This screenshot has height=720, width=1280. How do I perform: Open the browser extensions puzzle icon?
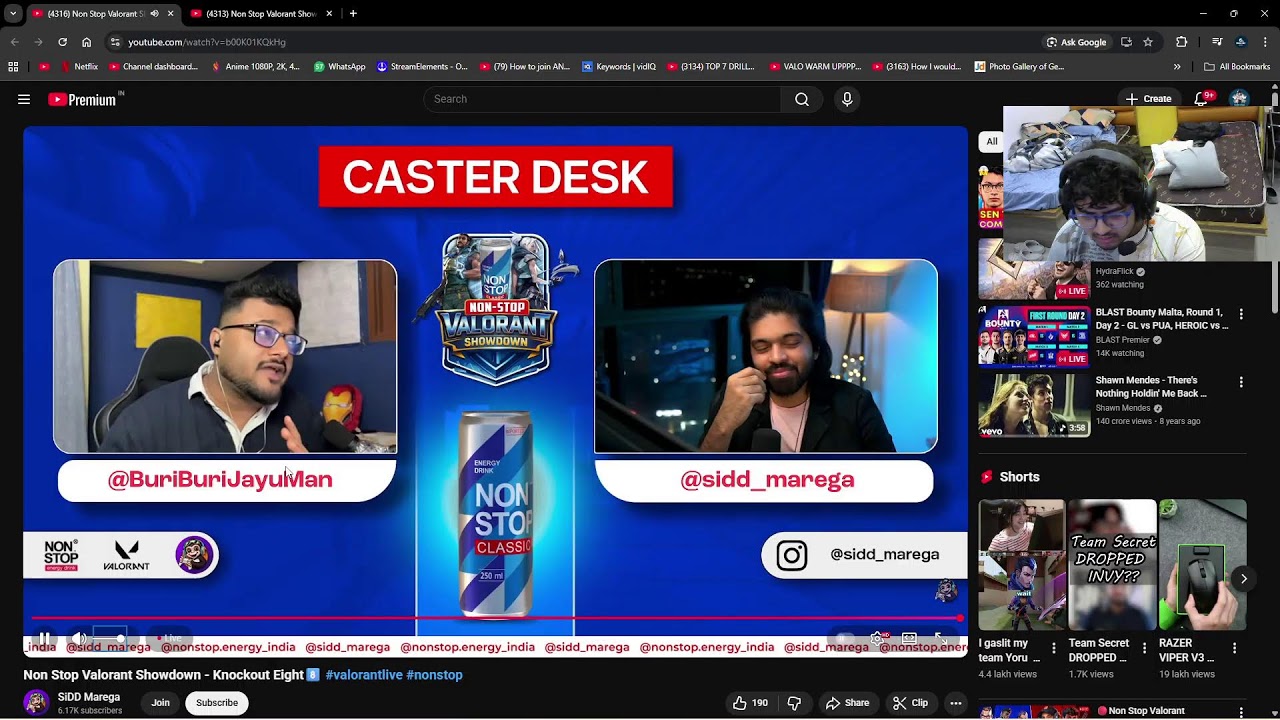point(1182,42)
